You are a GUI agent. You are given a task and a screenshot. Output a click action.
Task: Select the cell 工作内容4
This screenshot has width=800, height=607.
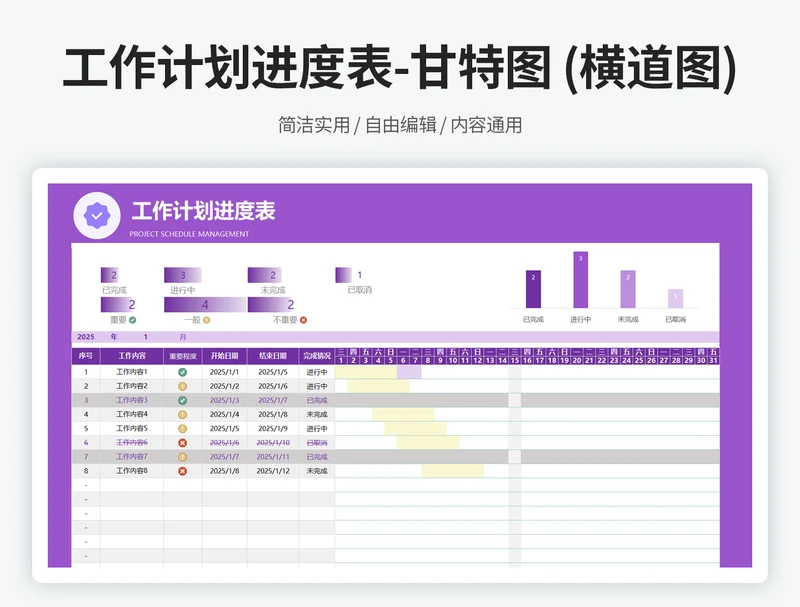click(x=132, y=414)
